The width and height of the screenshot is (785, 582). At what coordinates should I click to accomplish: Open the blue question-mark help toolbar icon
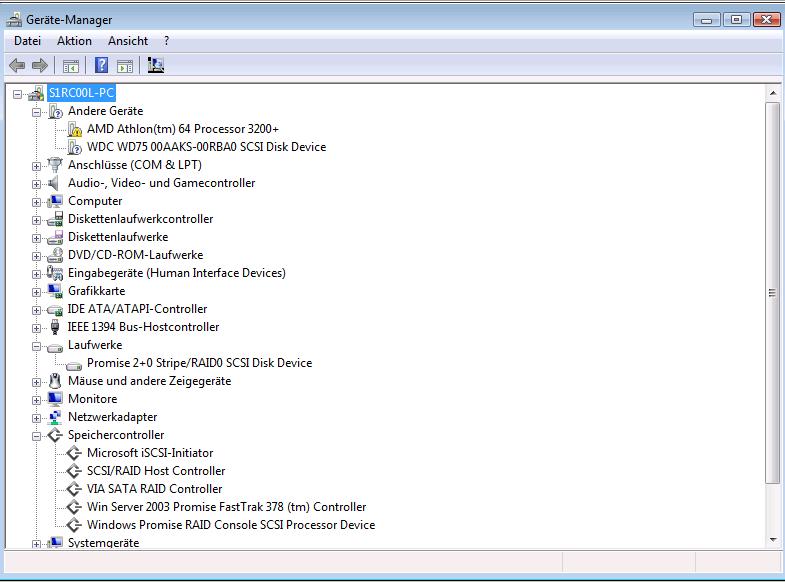tap(102, 65)
